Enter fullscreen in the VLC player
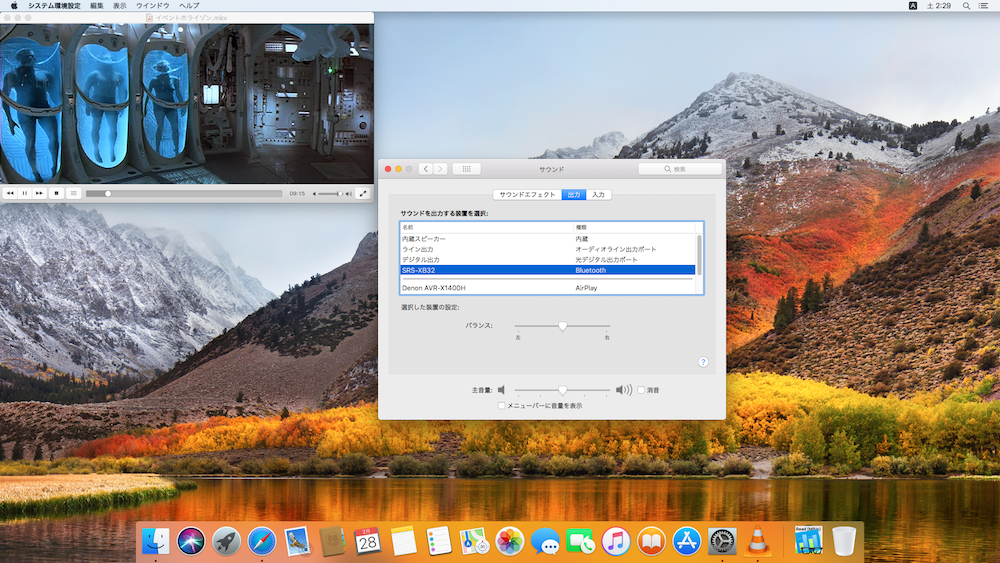Screen dimensions: 1000x563 tap(362, 193)
